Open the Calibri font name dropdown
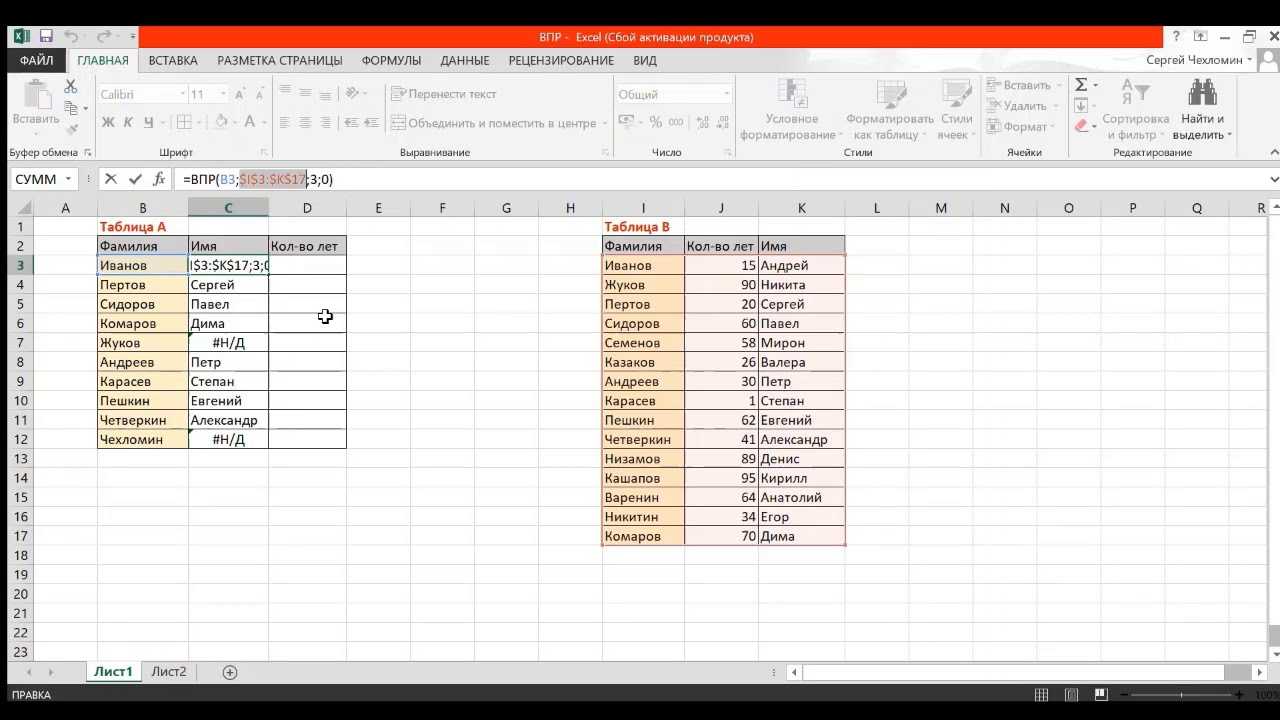 [182, 94]
